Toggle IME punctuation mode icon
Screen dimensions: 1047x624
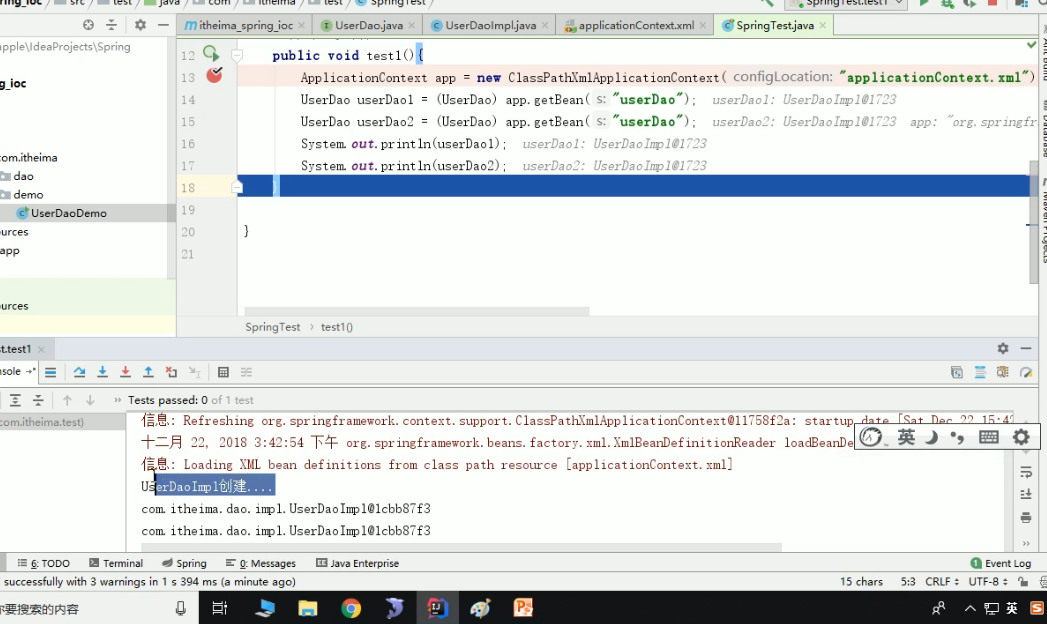click(x=958, y=438)
